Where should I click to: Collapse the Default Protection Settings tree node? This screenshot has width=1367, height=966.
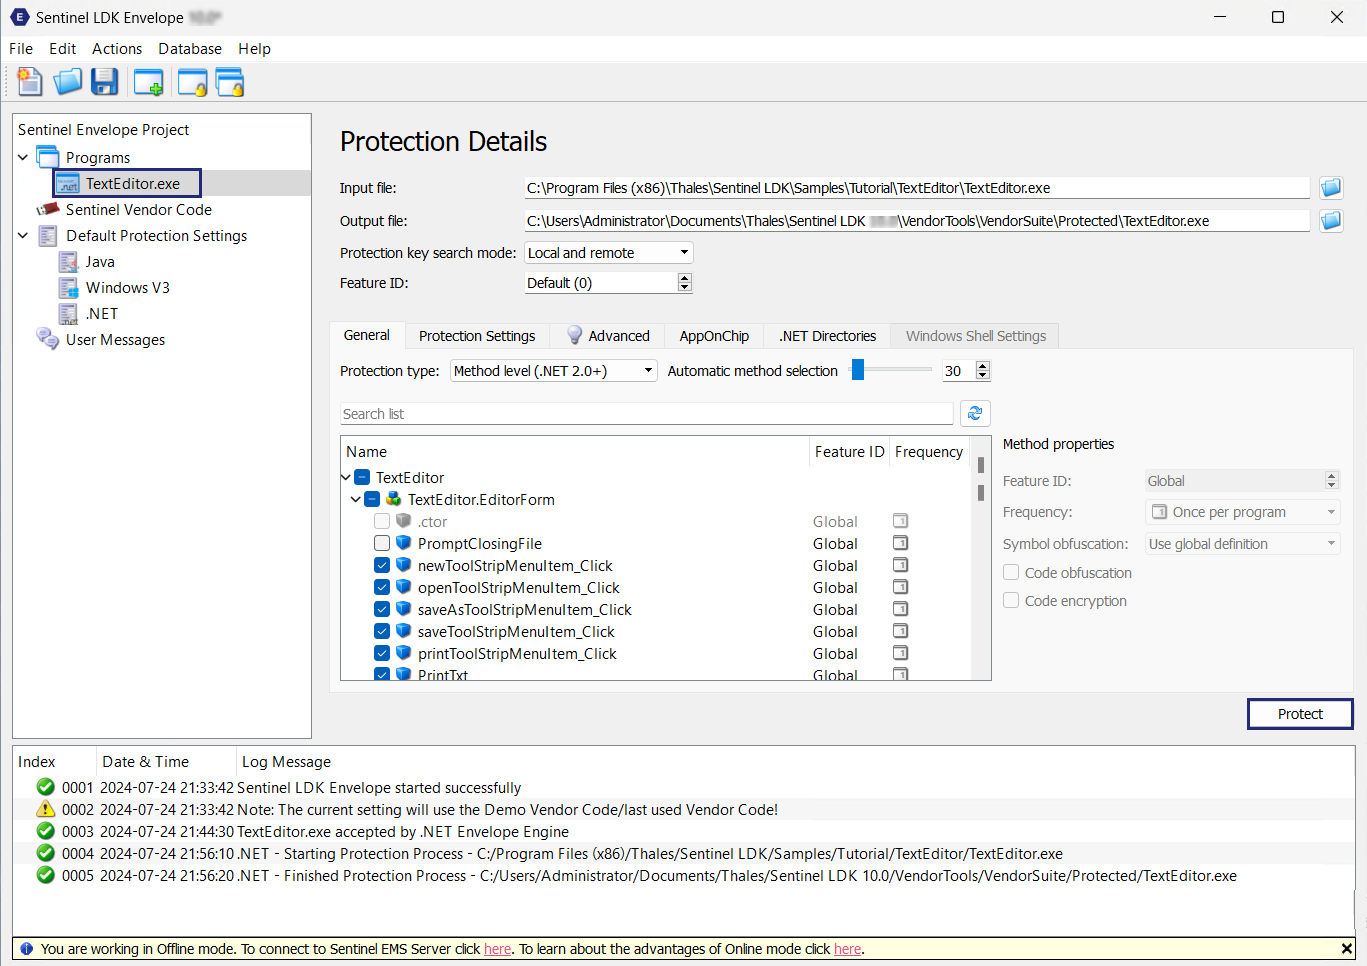pyautogui.click(x=23, y=236)
